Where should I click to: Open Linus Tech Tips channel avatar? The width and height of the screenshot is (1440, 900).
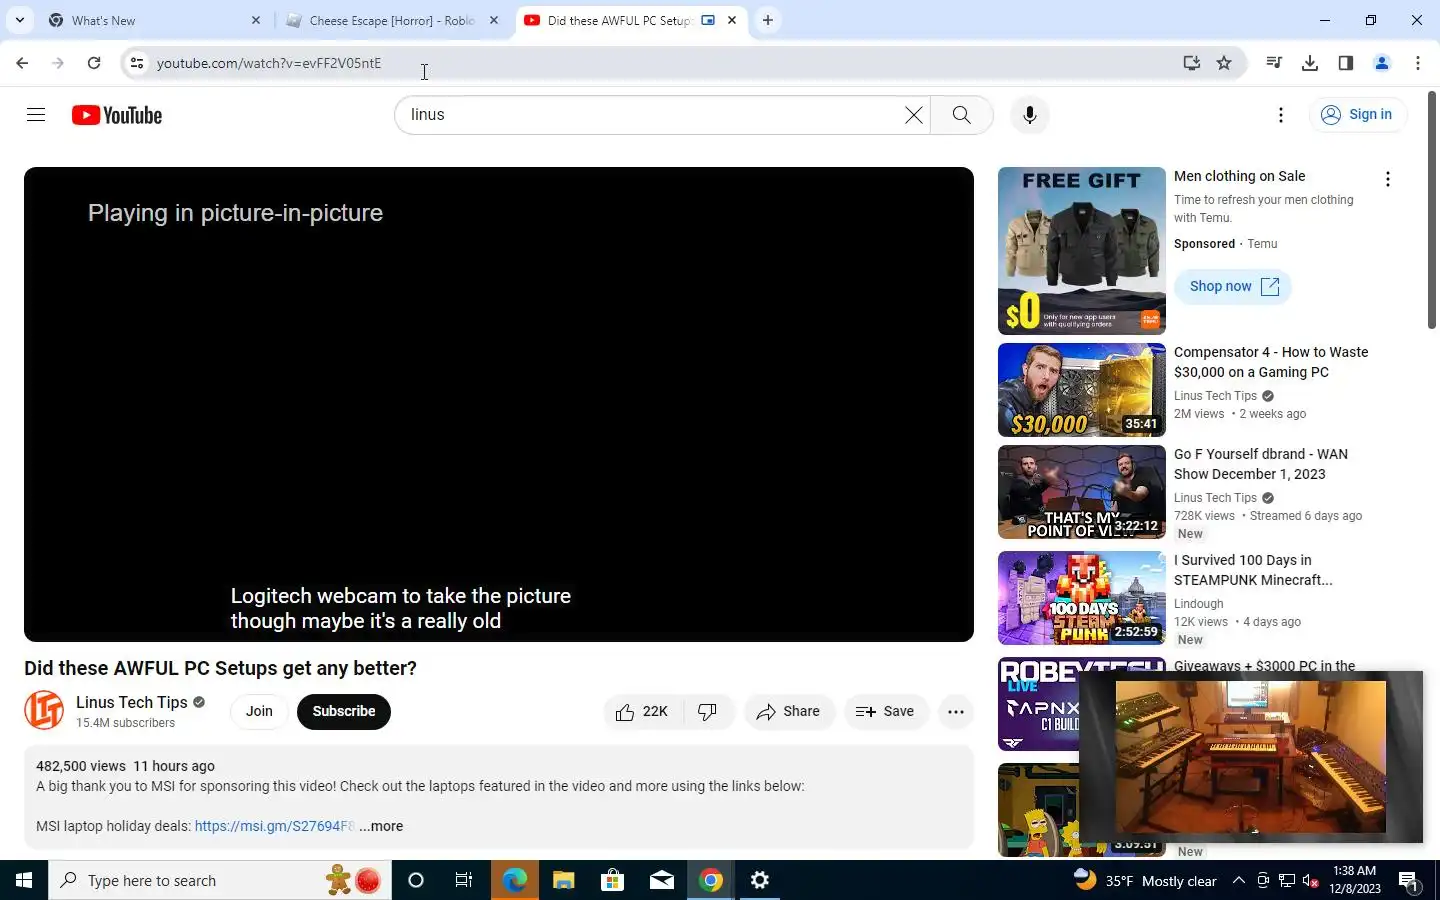point(44,711)
